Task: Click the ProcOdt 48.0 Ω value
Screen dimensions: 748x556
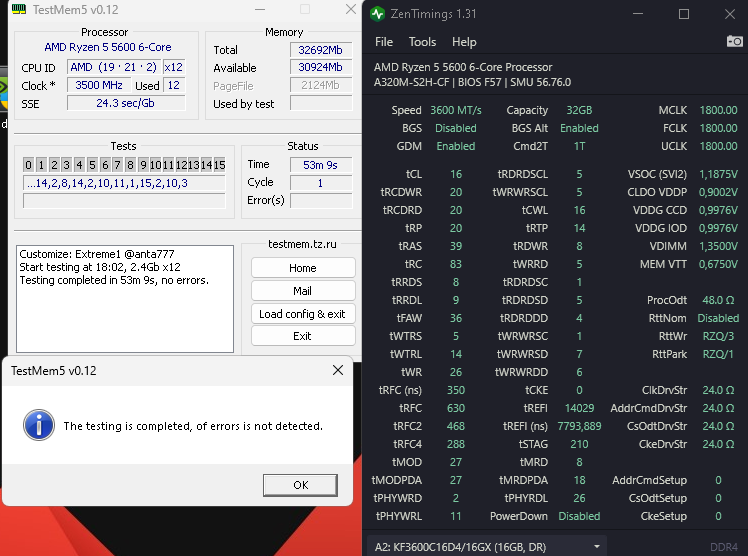Action: click(718, 300)
